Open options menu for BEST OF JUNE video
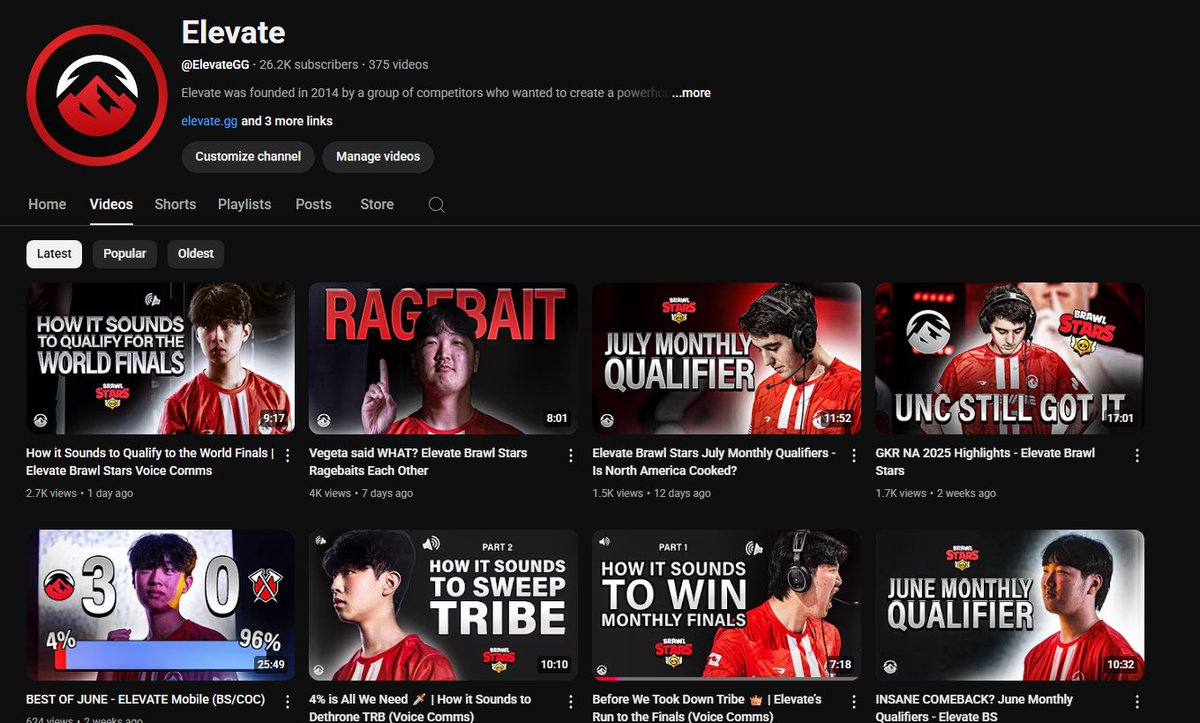The width and height of the screenshot is (1200, 723). [x=288, y=702]
